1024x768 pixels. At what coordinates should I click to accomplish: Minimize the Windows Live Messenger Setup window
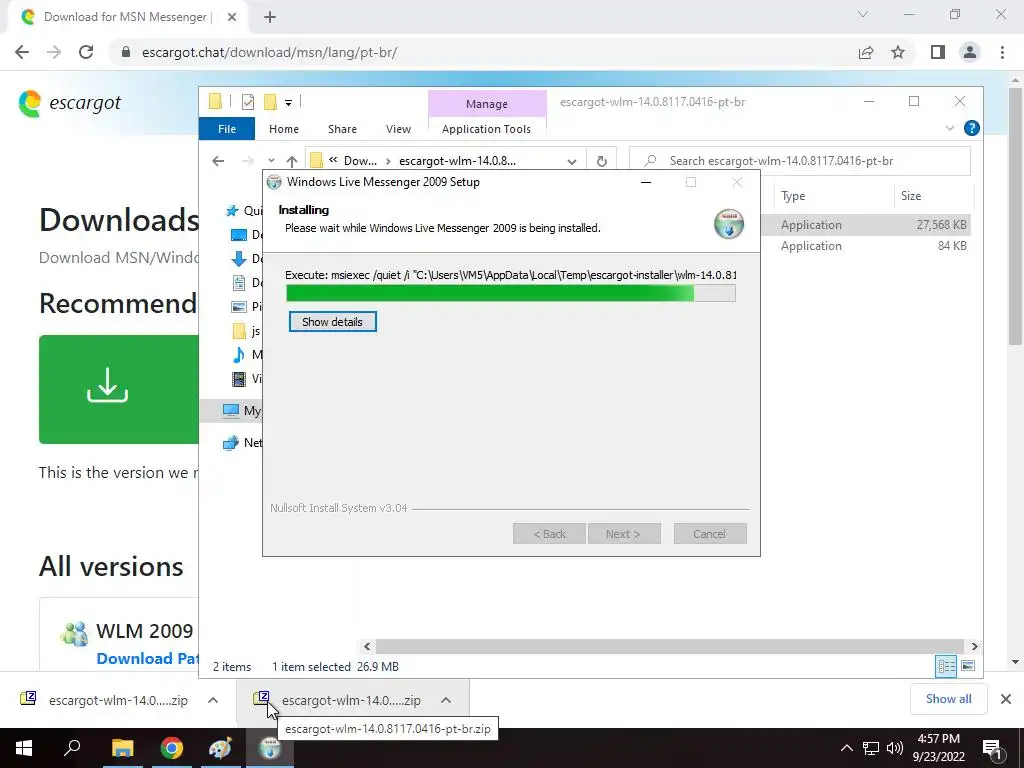click(646, 182)
